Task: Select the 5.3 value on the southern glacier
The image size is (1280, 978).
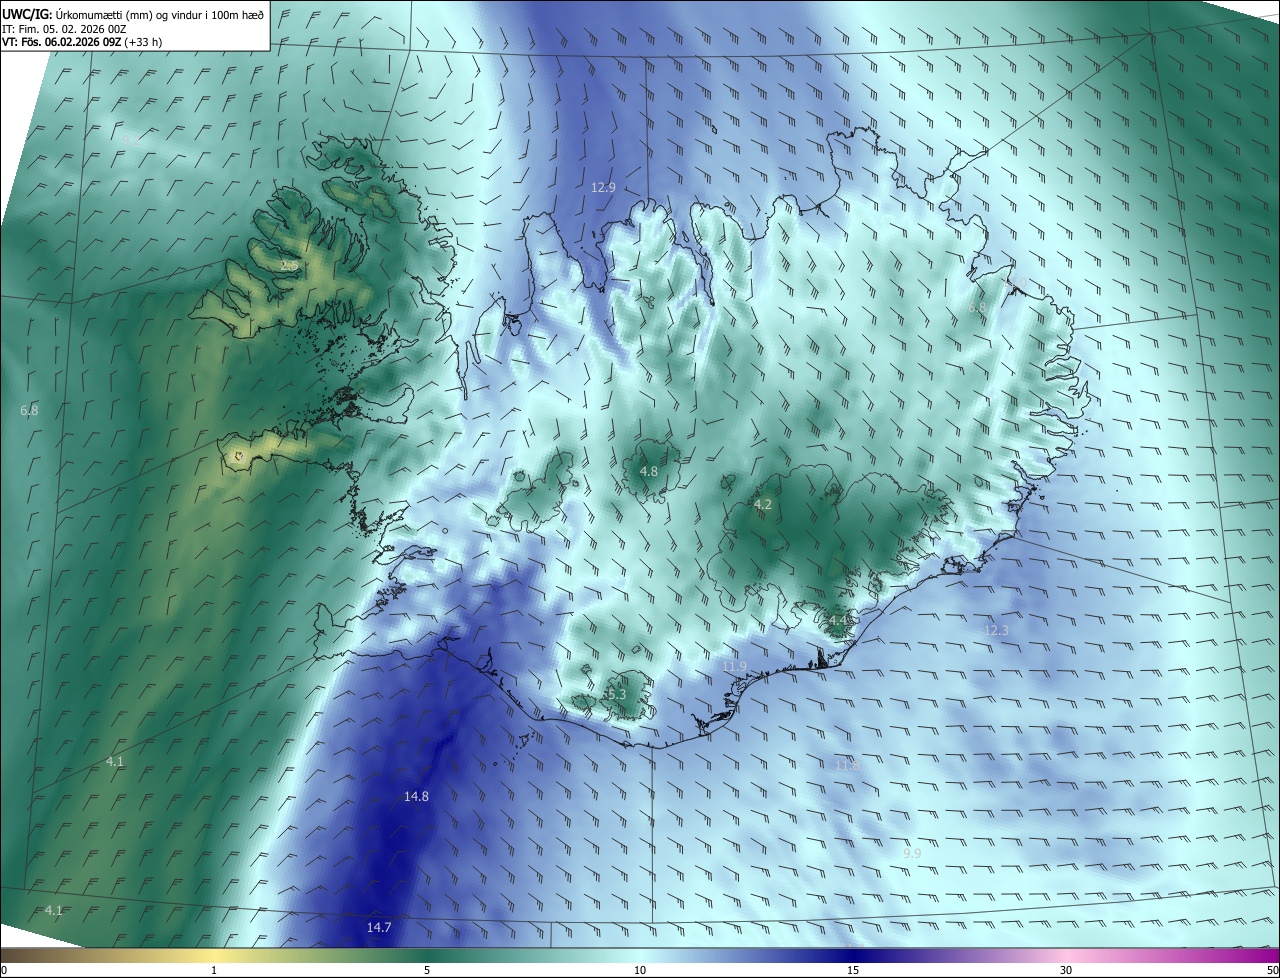Action: click(x=616, y=694)
